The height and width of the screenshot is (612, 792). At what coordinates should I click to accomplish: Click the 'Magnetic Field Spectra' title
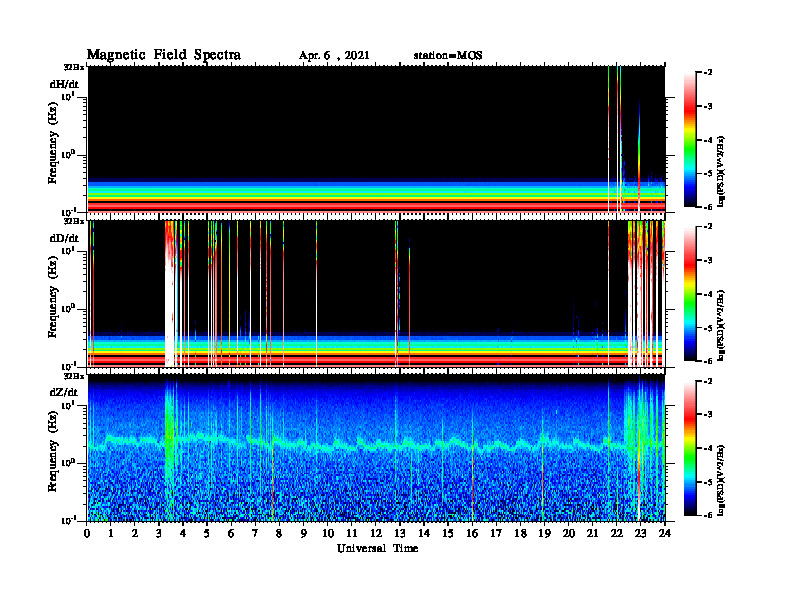(x=164, y=55)
